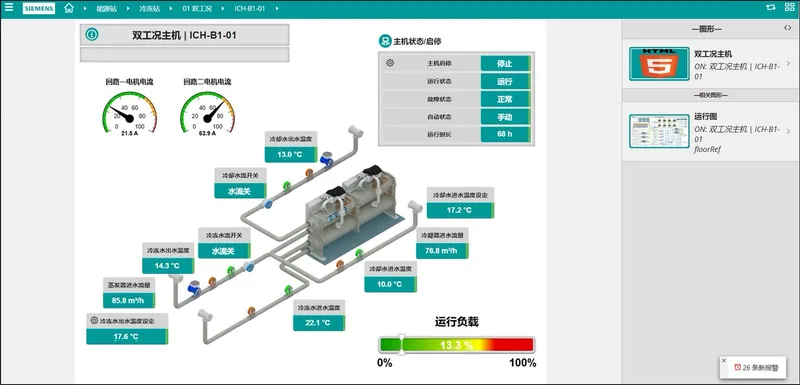800x385 pixels.
Task: Expand arrow after home breadcrumb
Action: click(85, 9)
